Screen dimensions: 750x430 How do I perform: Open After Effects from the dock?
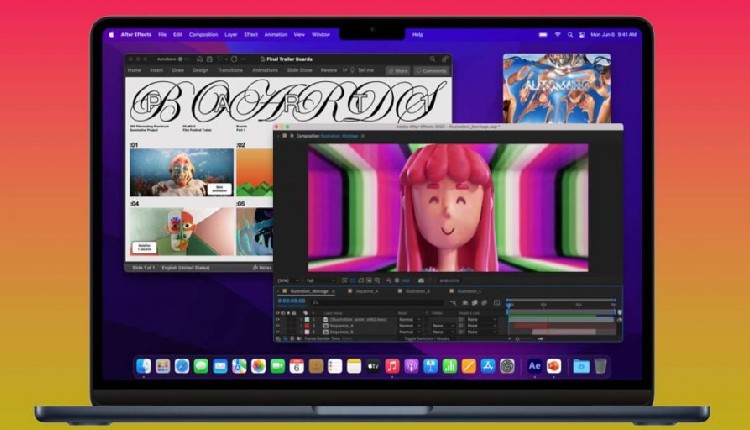tap(535, 367)
